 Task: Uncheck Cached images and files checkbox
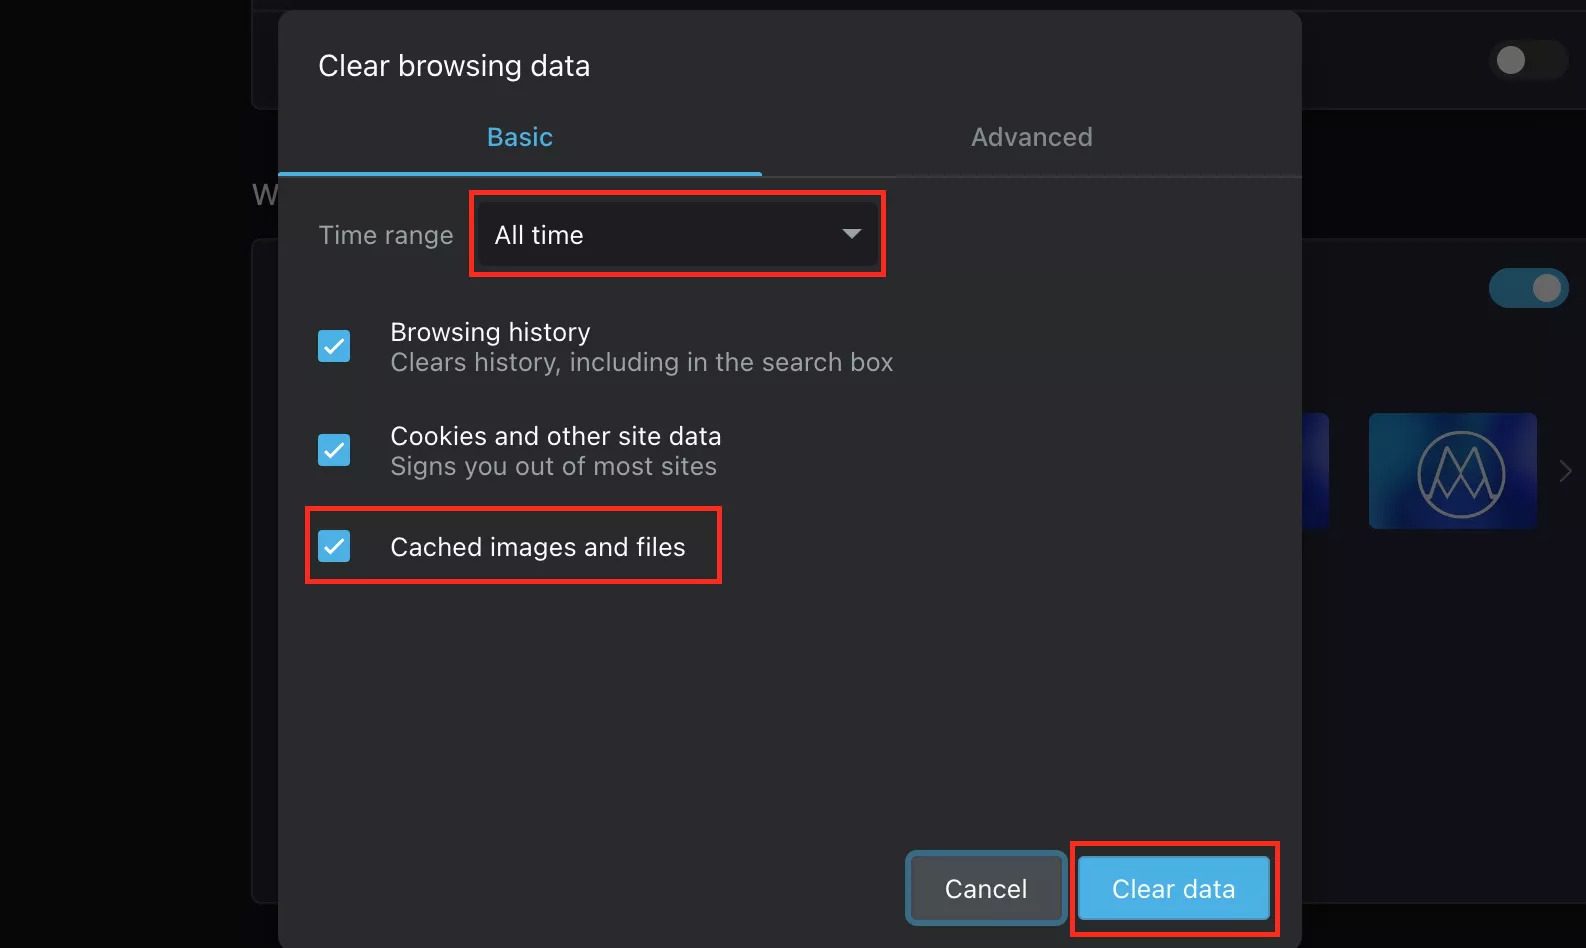coord(334,546)
